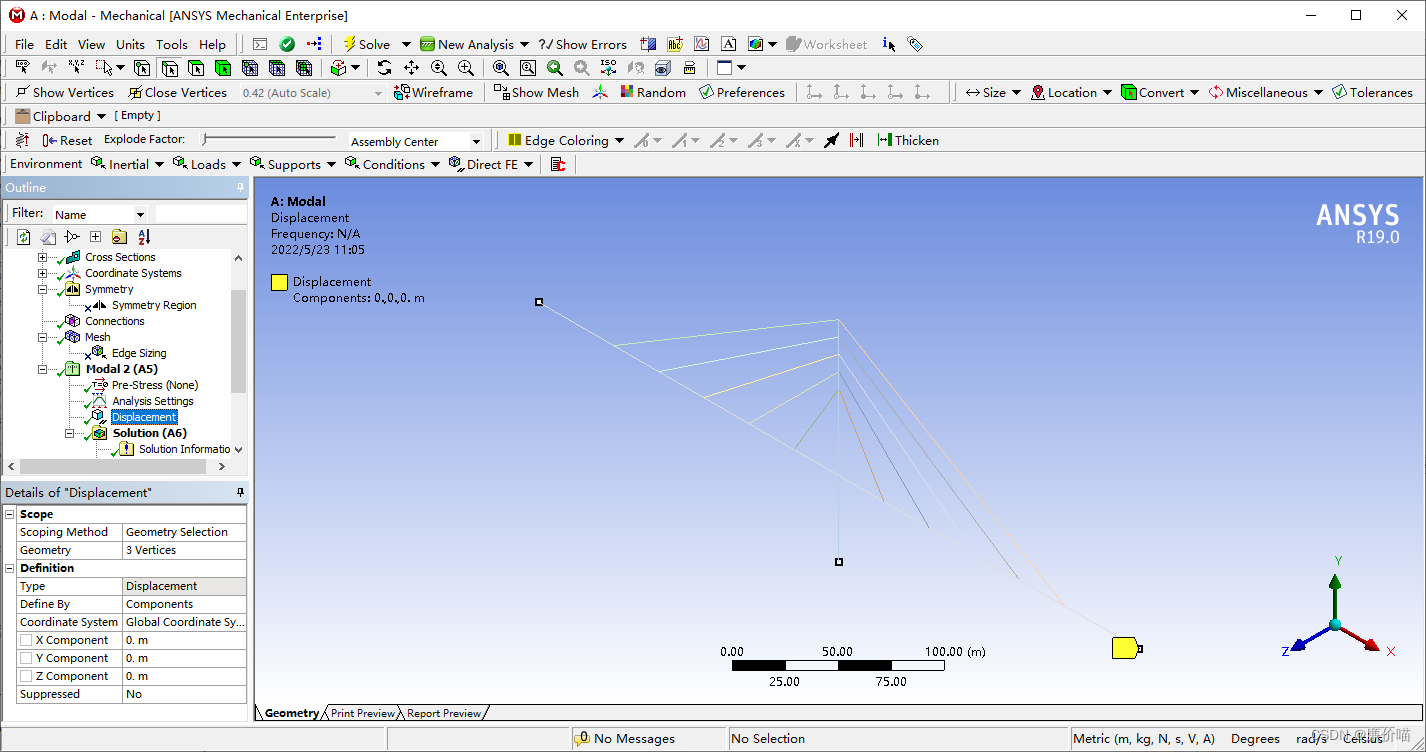
Task: Click the Zoom To Fit icon
Action: (x=500, y=68)
